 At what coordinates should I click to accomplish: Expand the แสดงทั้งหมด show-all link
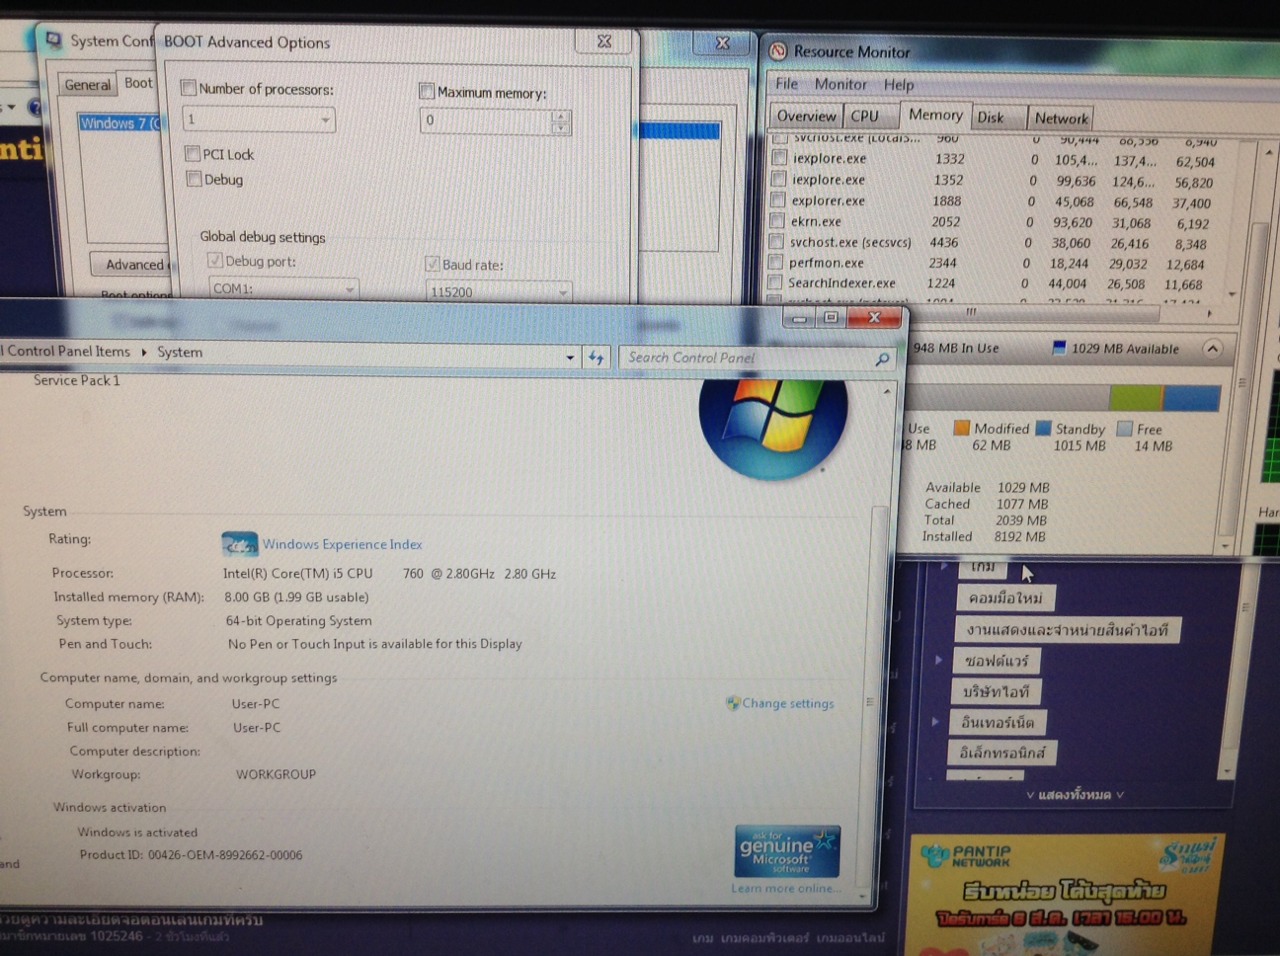click(1075, 795)
